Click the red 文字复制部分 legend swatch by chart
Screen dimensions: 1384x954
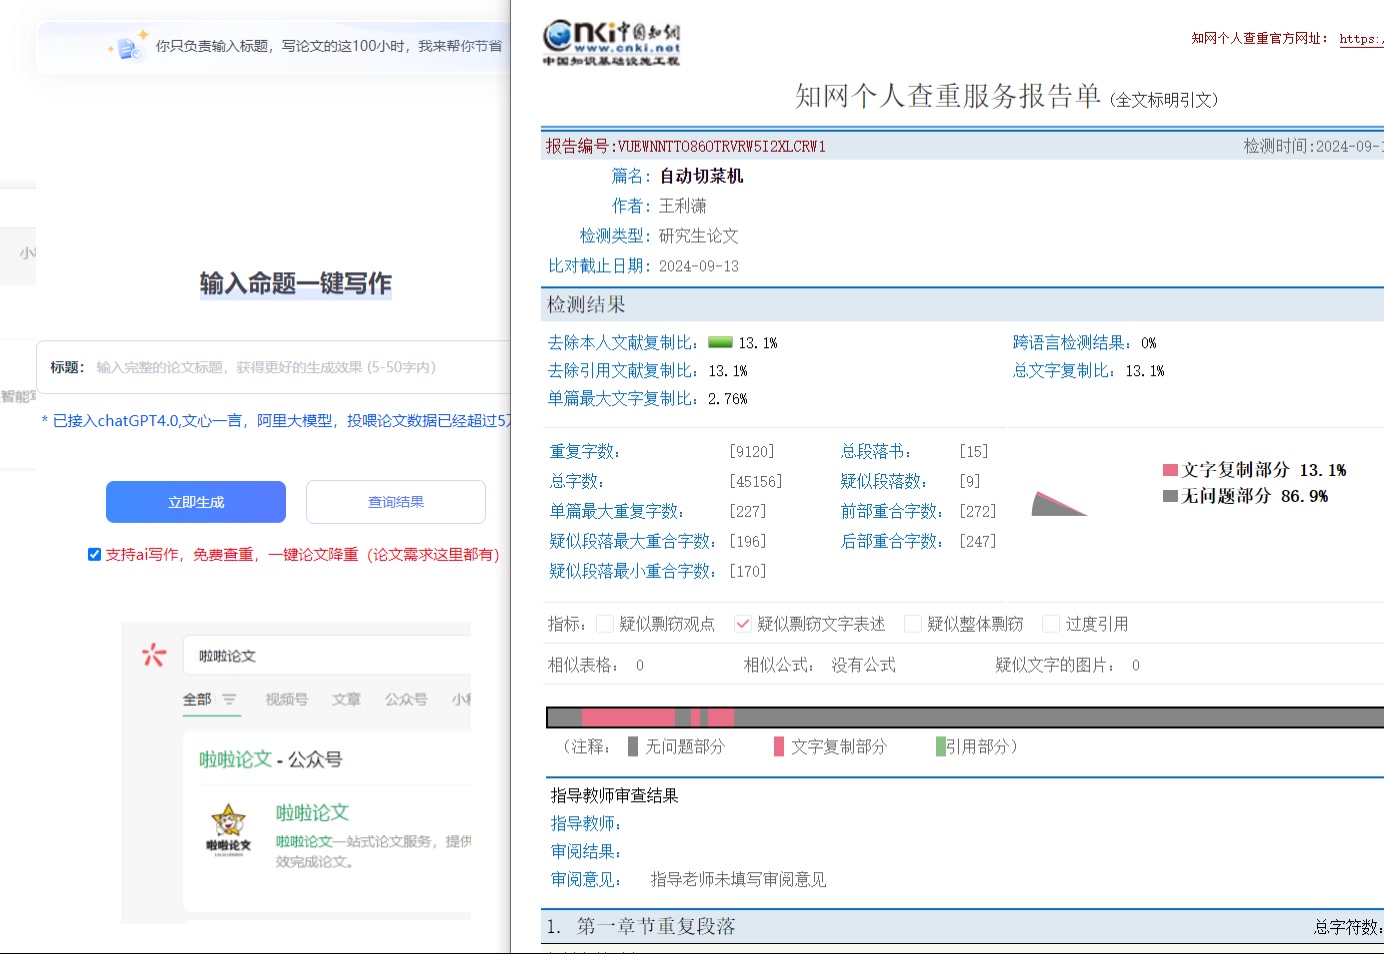click(x=1170, y=470)
